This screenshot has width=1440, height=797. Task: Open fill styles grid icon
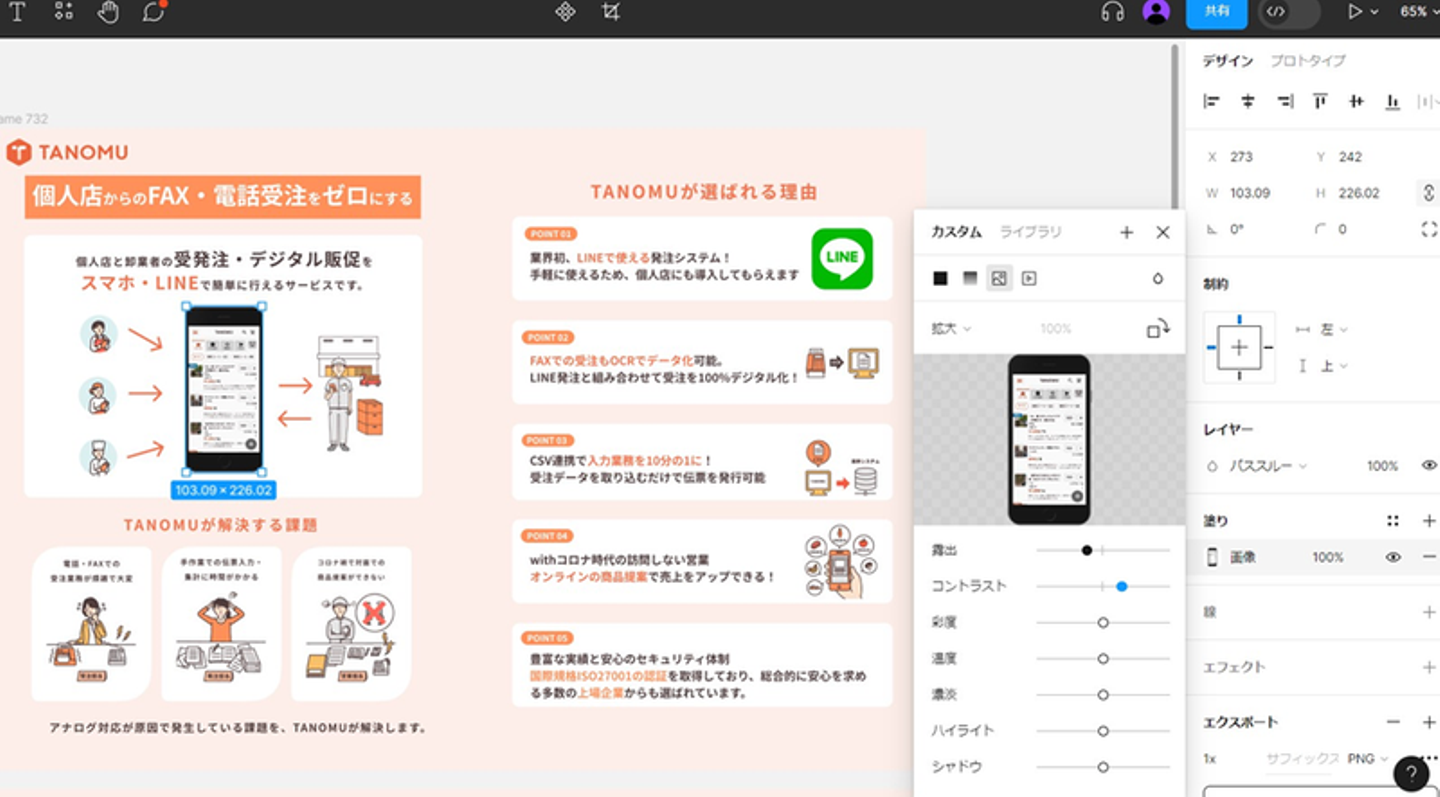tap(1392, 521)
